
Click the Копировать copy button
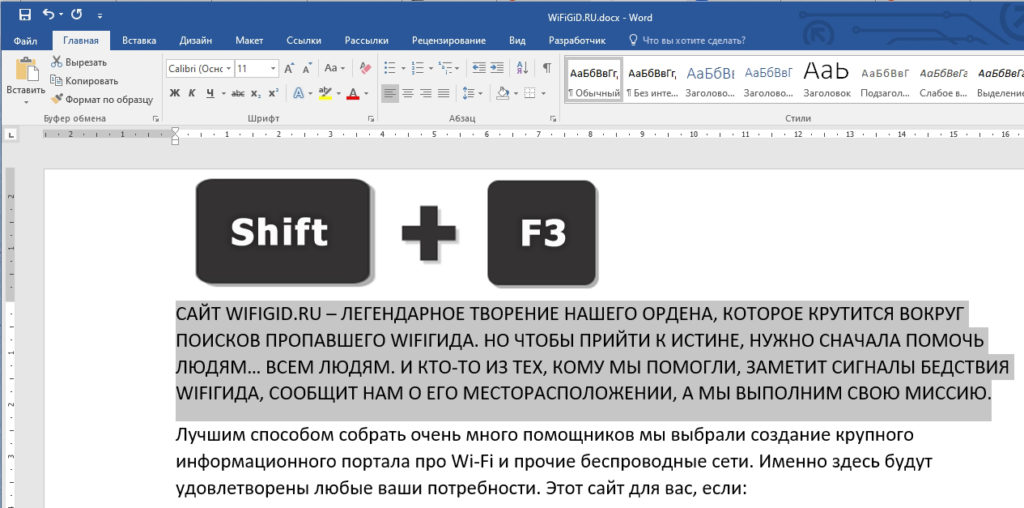pos(85,81)
